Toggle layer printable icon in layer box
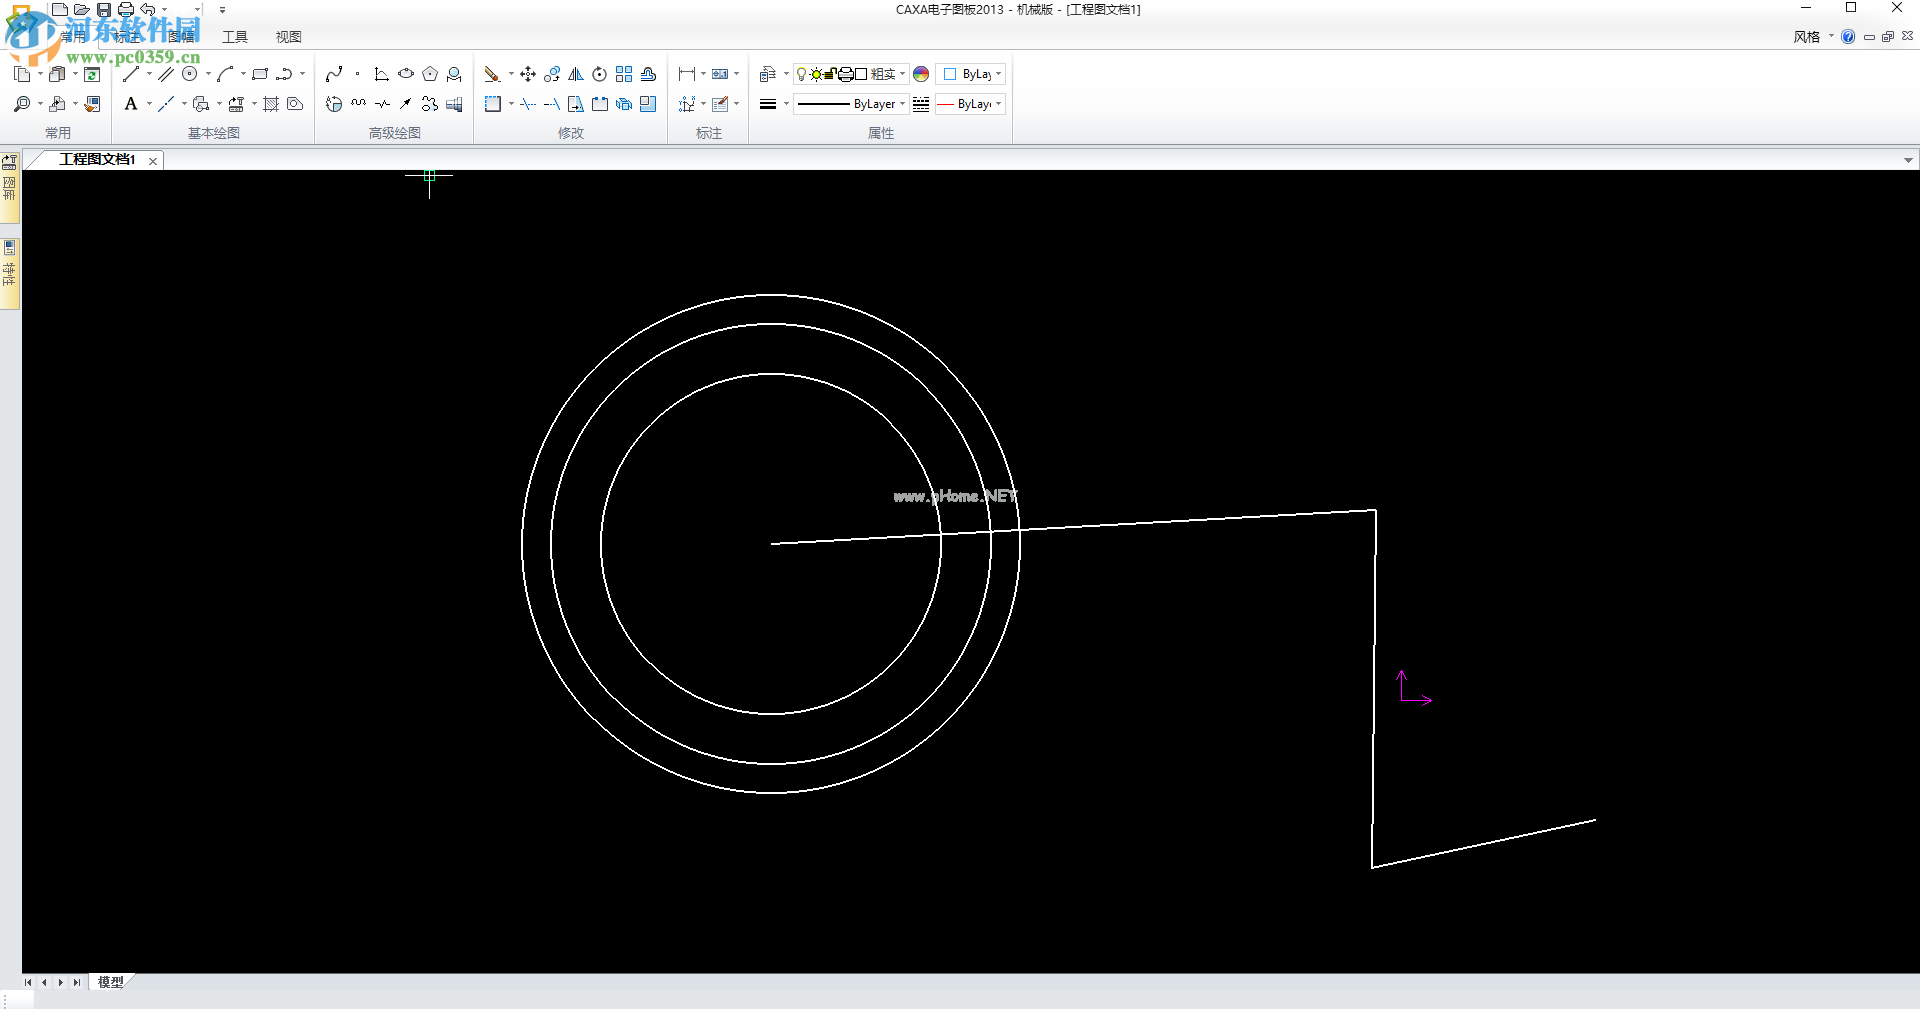 coord(846,74)
